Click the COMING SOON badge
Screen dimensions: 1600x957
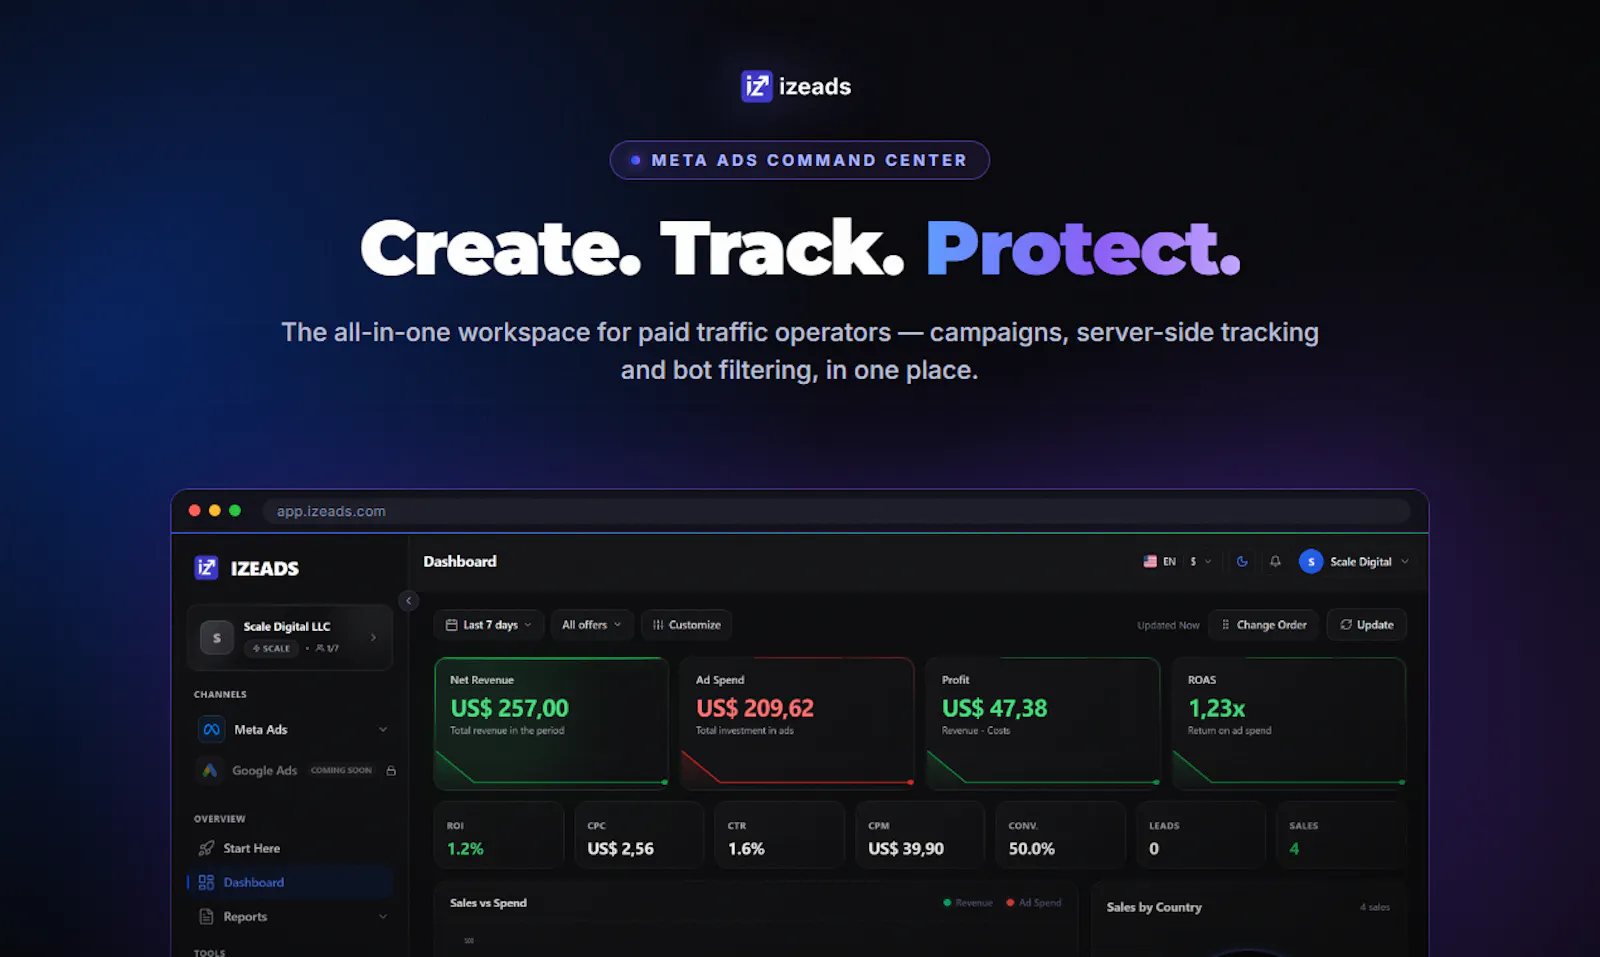341,771
